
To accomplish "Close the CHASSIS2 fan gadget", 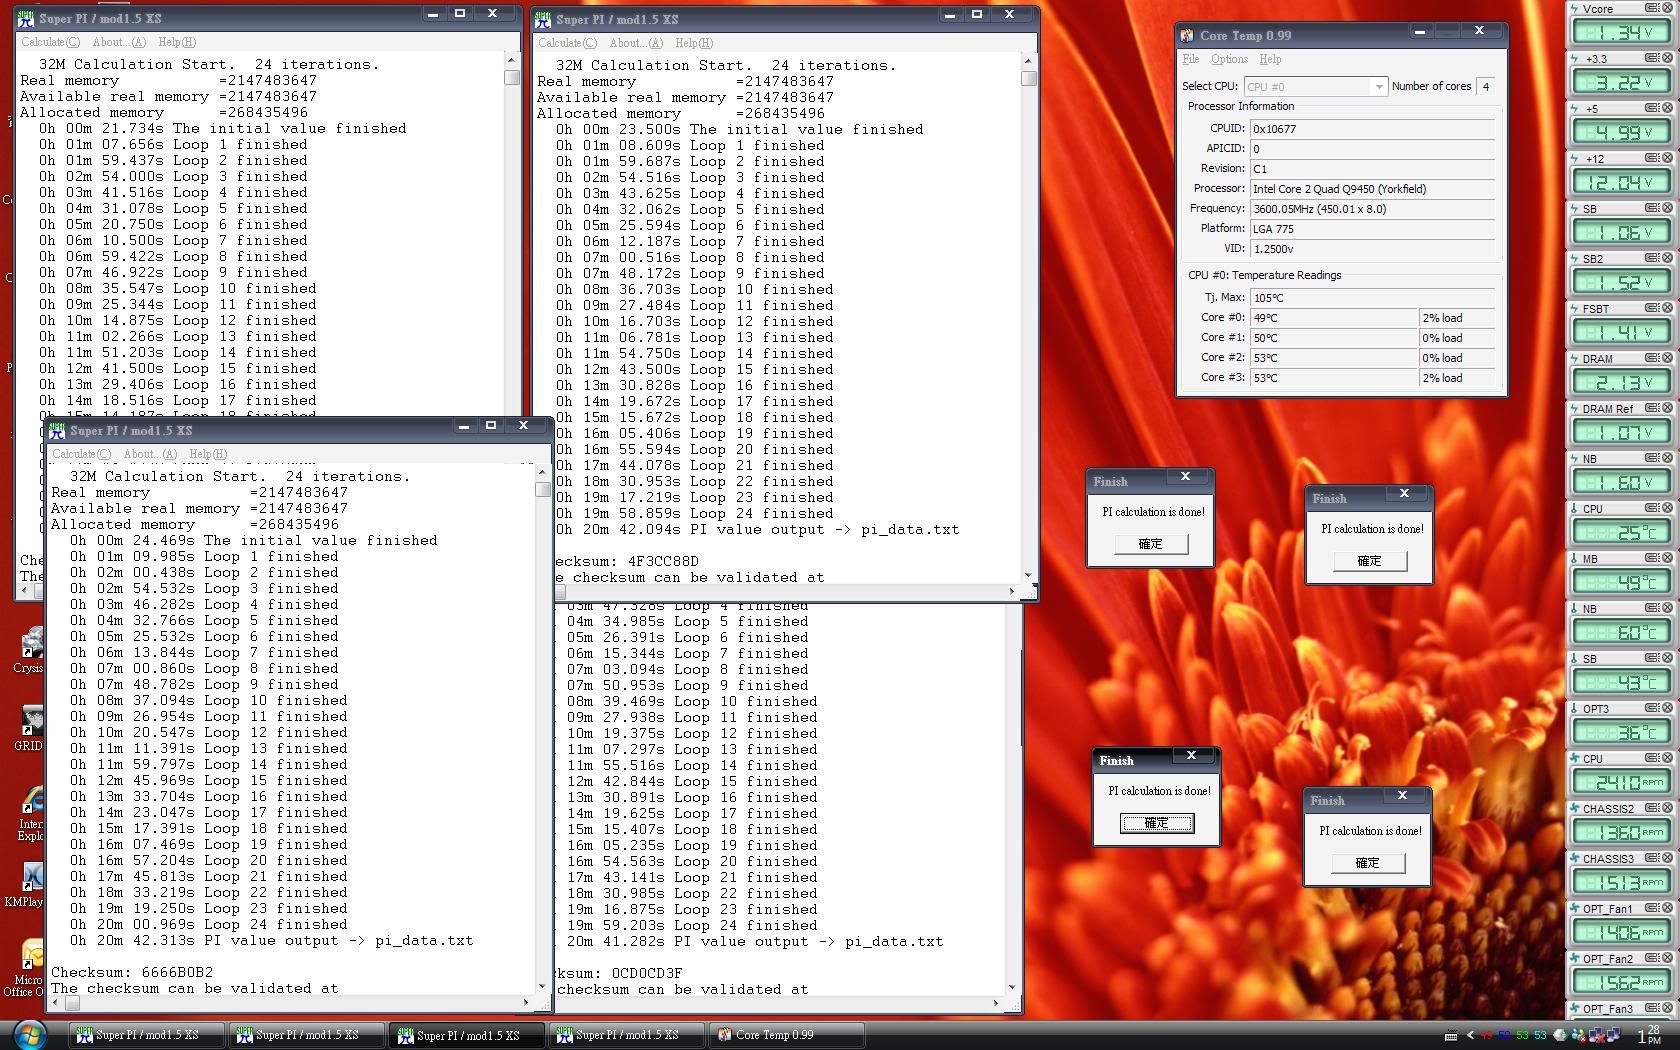I will (1667, 808).
